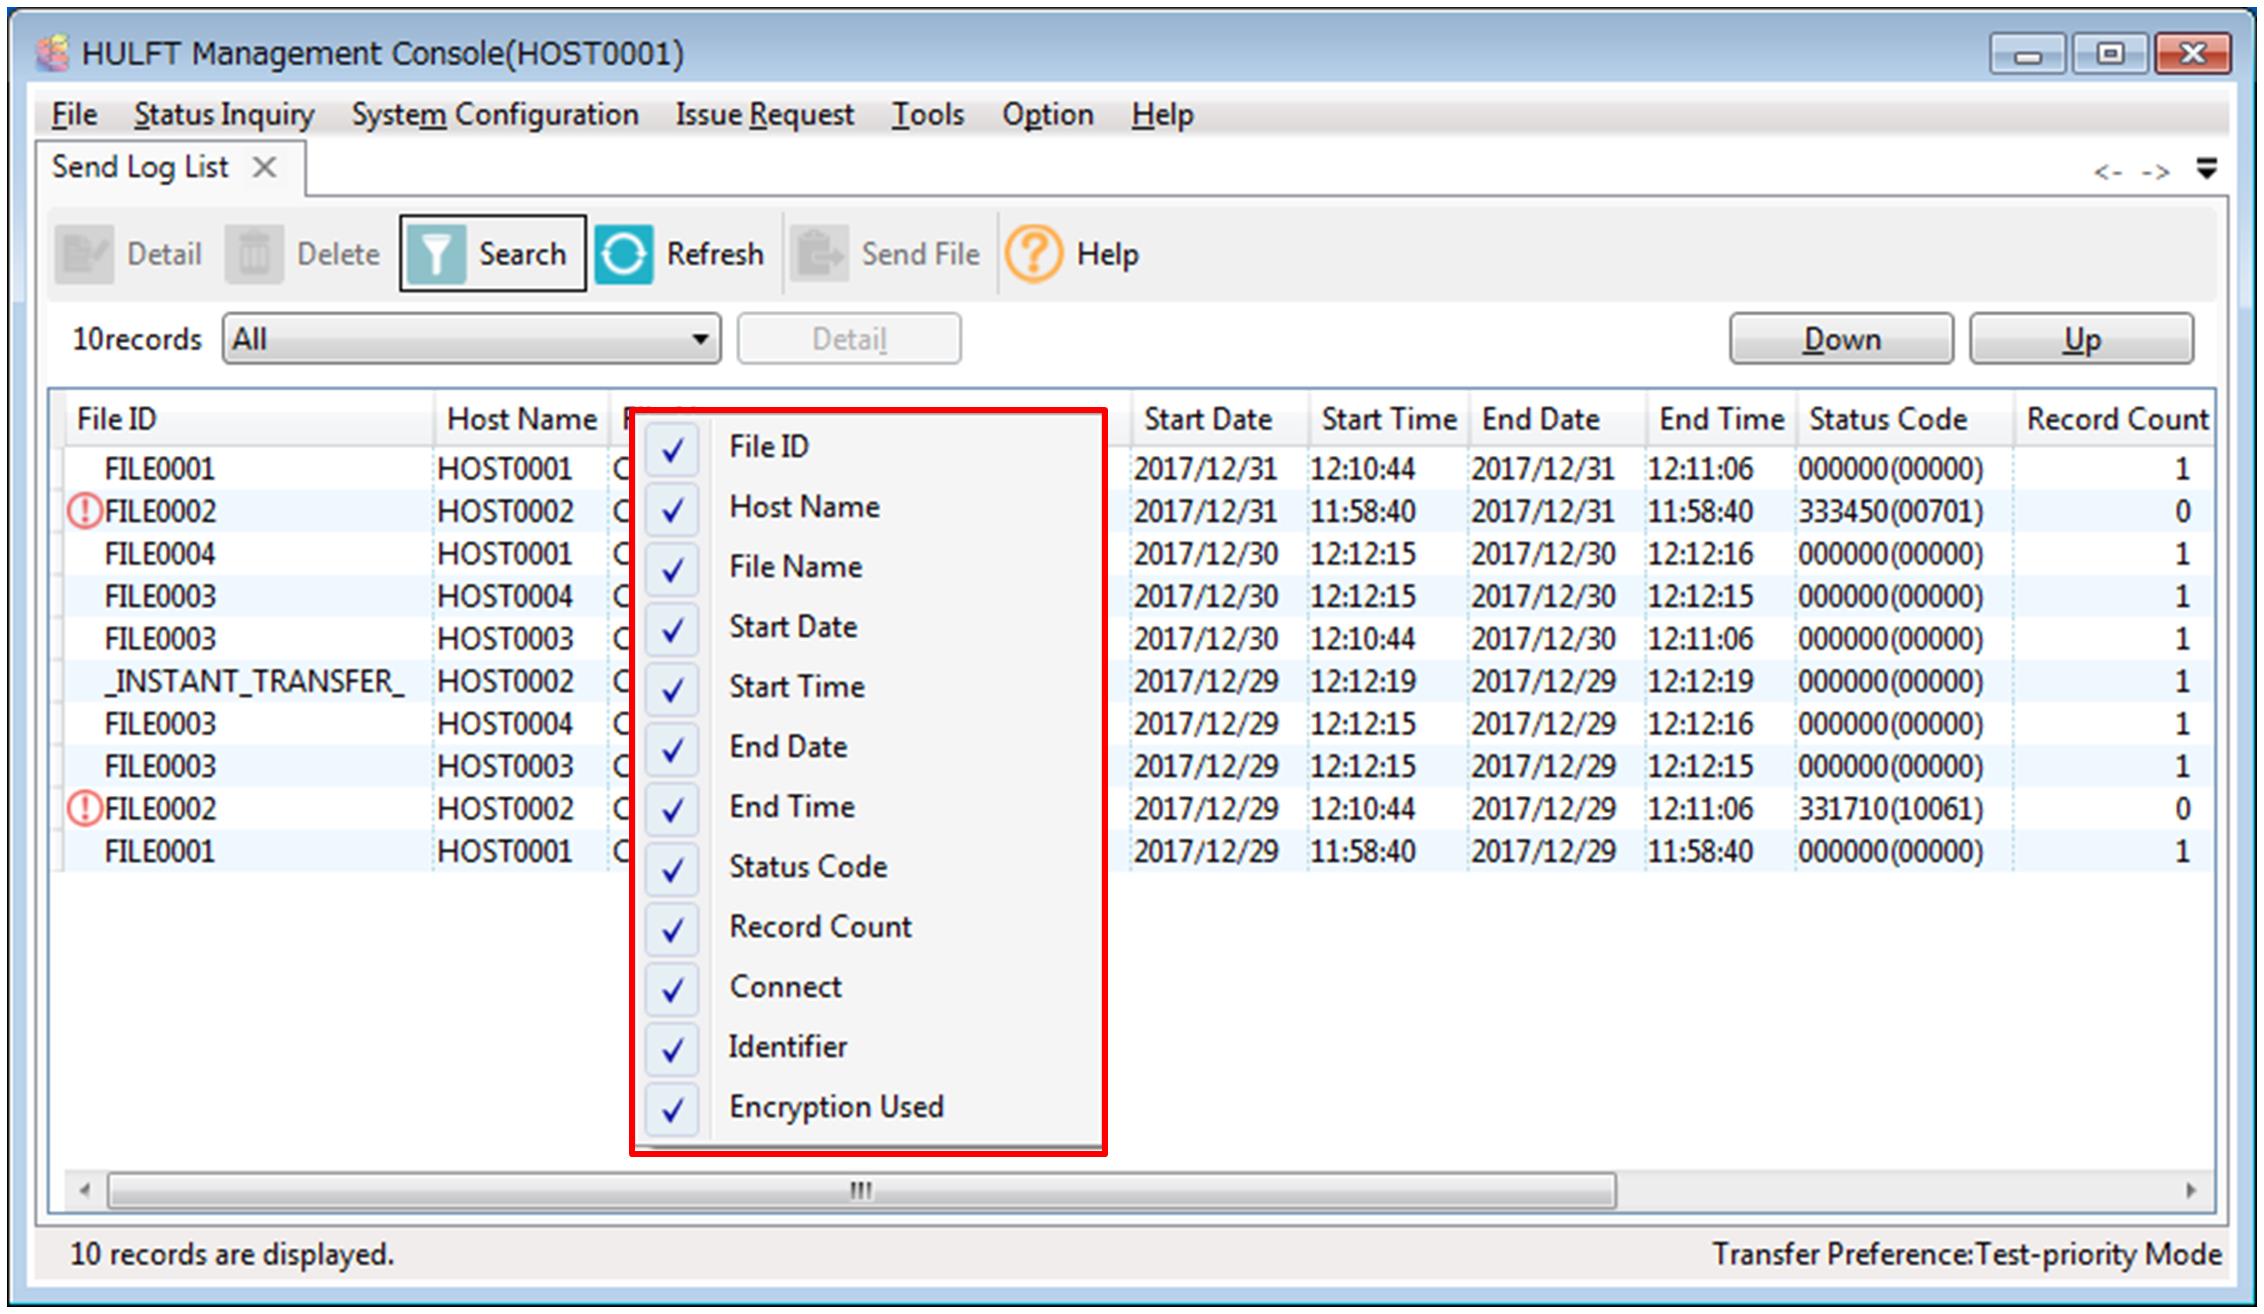Image resolution: width=2264 pixels, height=1314 pixels.
Task: Open the System Configuration menu
Action: [495, 115]
